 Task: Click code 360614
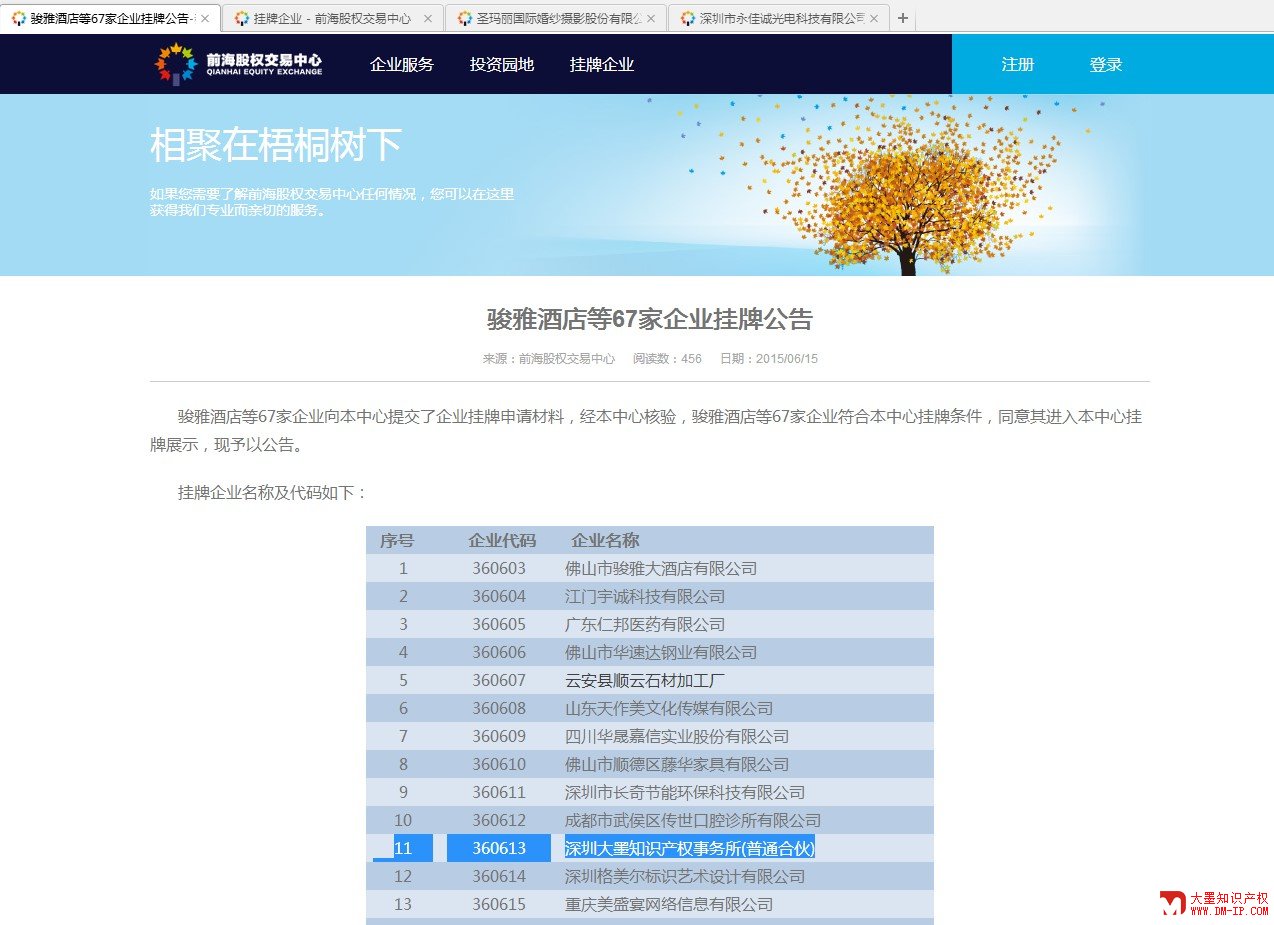pos(499,876)
